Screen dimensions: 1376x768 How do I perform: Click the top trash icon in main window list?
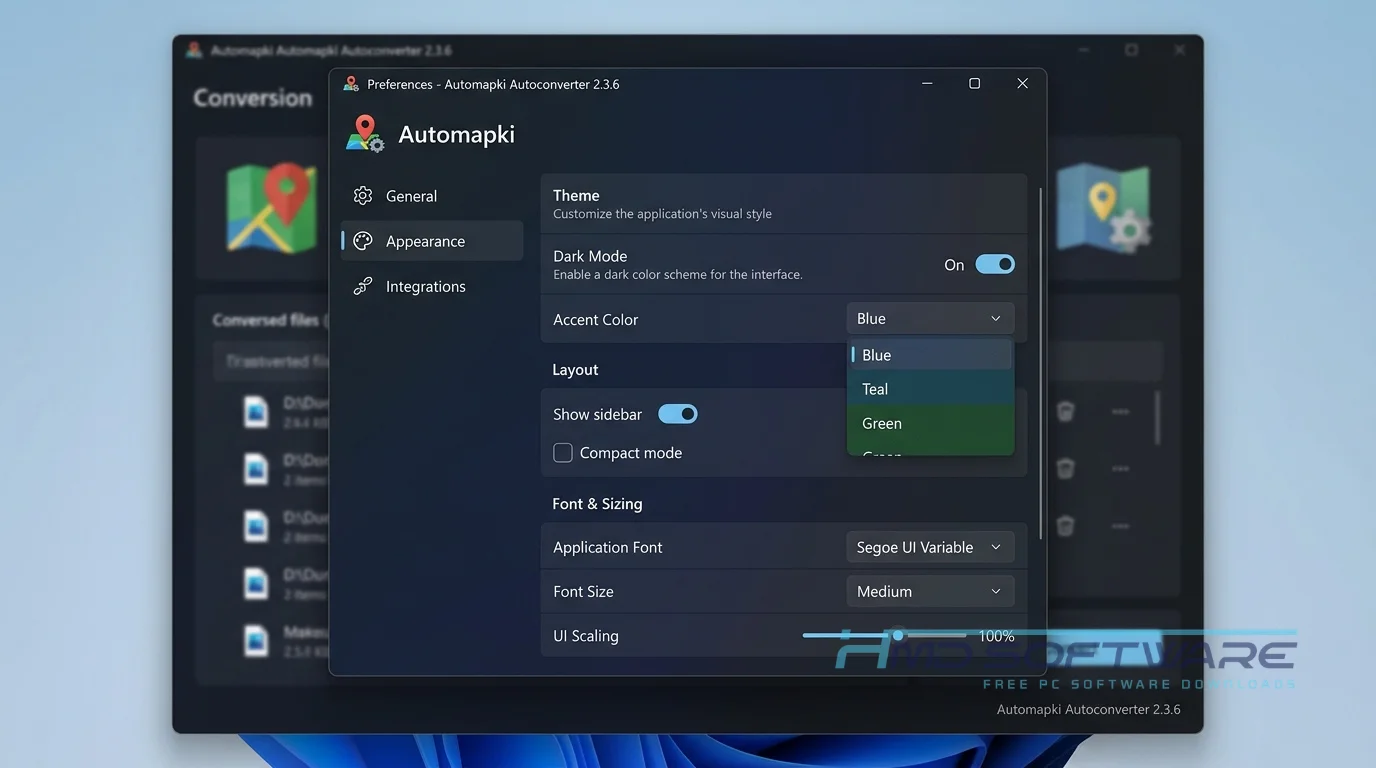(1066, 411)
